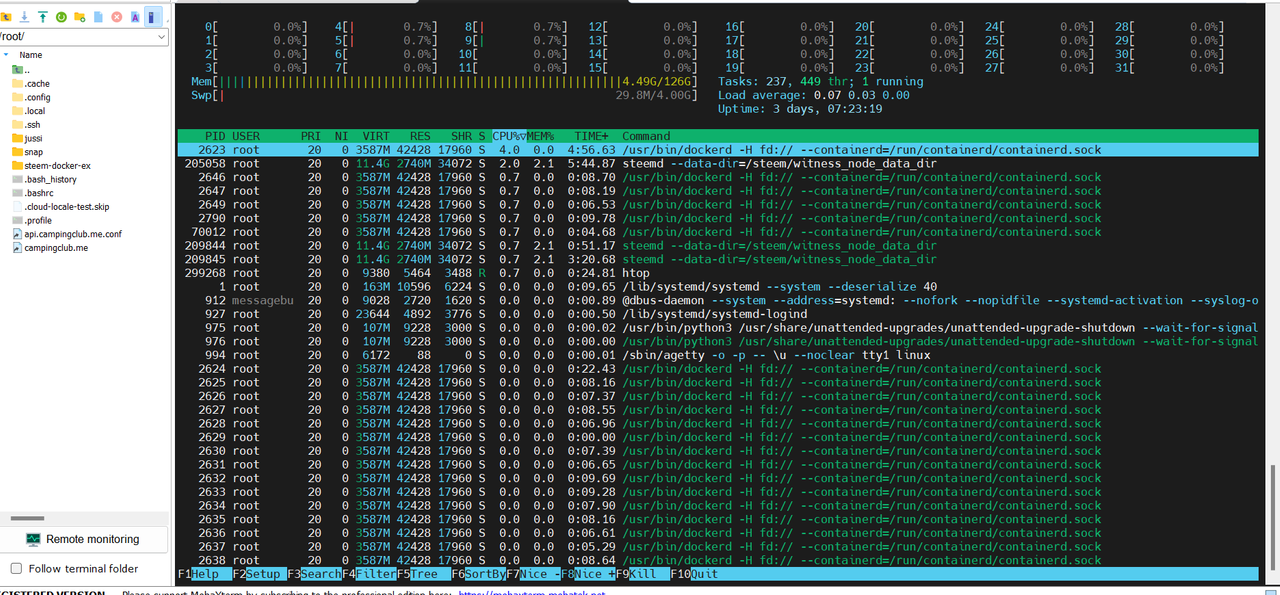Screen dimensions: 1280x595
Task: Select the highlighted dockerd process row
Action: tap(600, 149)
